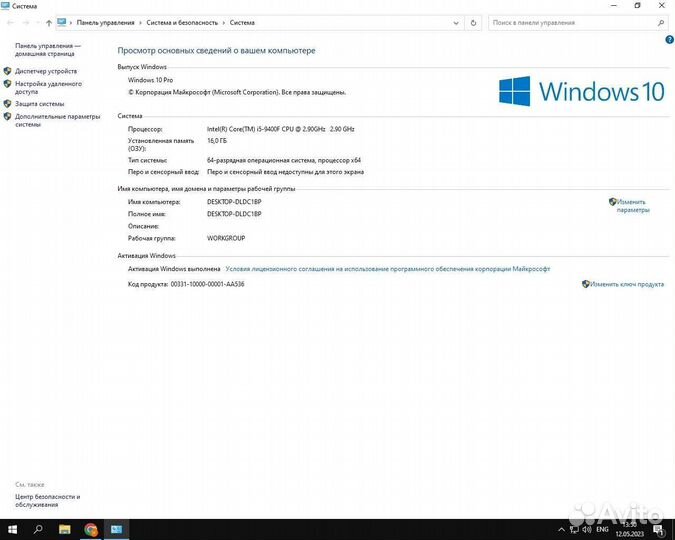Click the blue help question mark icon
The height and width of the screenshot is (540, 675).
[x=669, y=39]
